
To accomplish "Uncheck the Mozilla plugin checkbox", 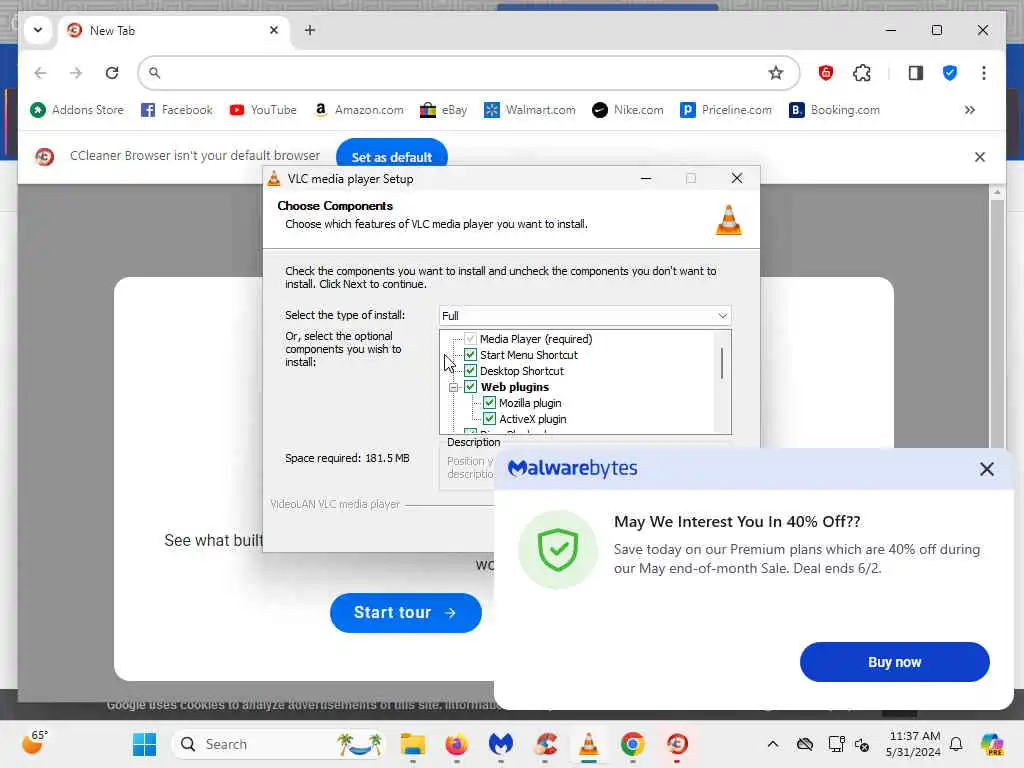I will tap(489, 403).
